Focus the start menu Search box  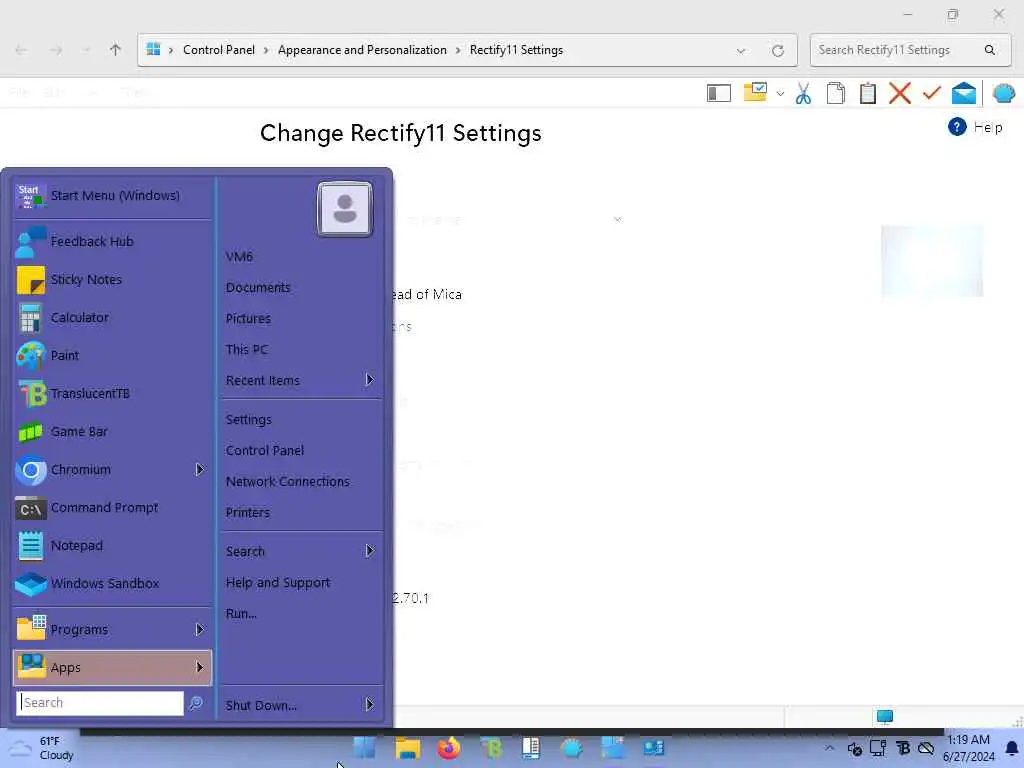(100, 703)
